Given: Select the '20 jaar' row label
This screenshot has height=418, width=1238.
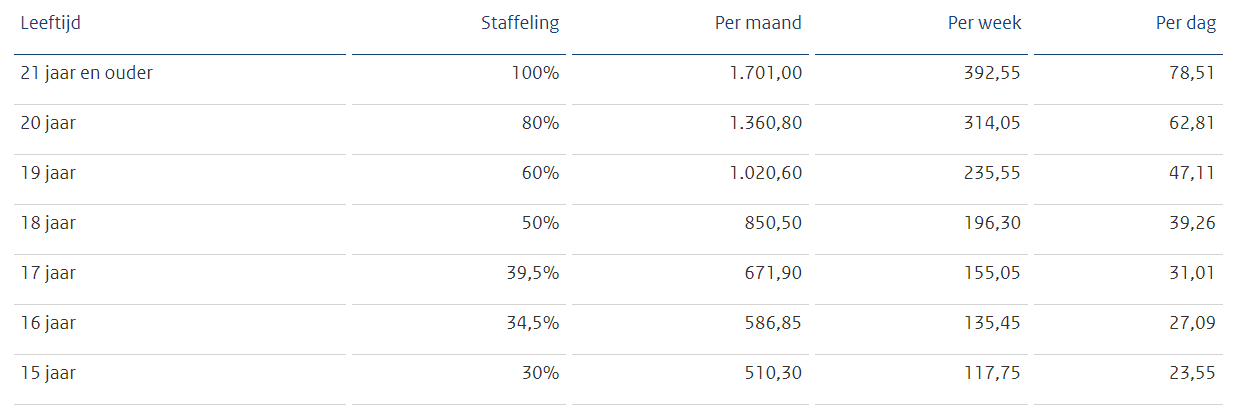Looking at the screenshot, I should pyautogui.click(x=48, y=123).
